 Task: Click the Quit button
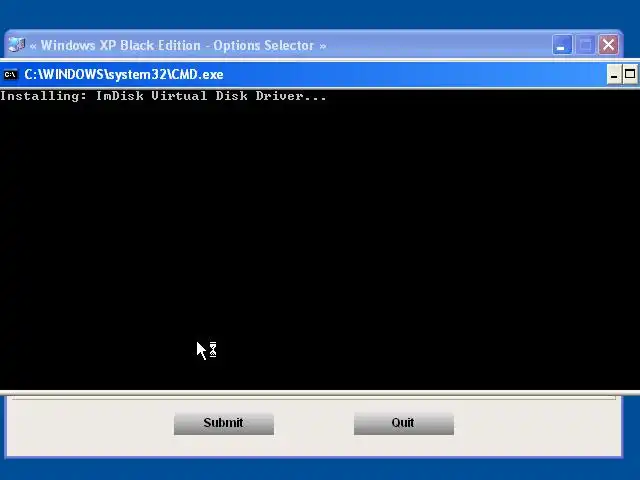click(404, 423)
